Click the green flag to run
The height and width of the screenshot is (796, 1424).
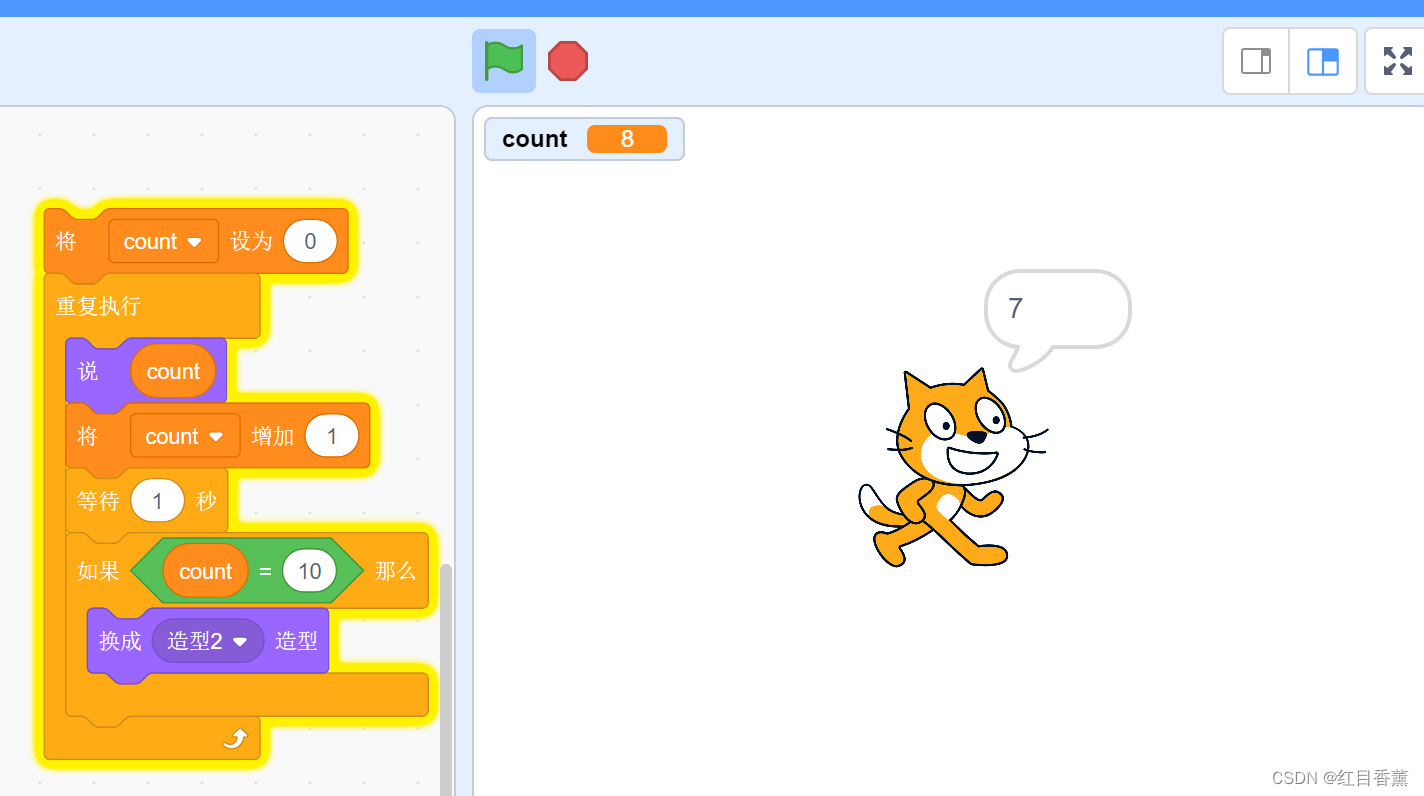(504, 61)
